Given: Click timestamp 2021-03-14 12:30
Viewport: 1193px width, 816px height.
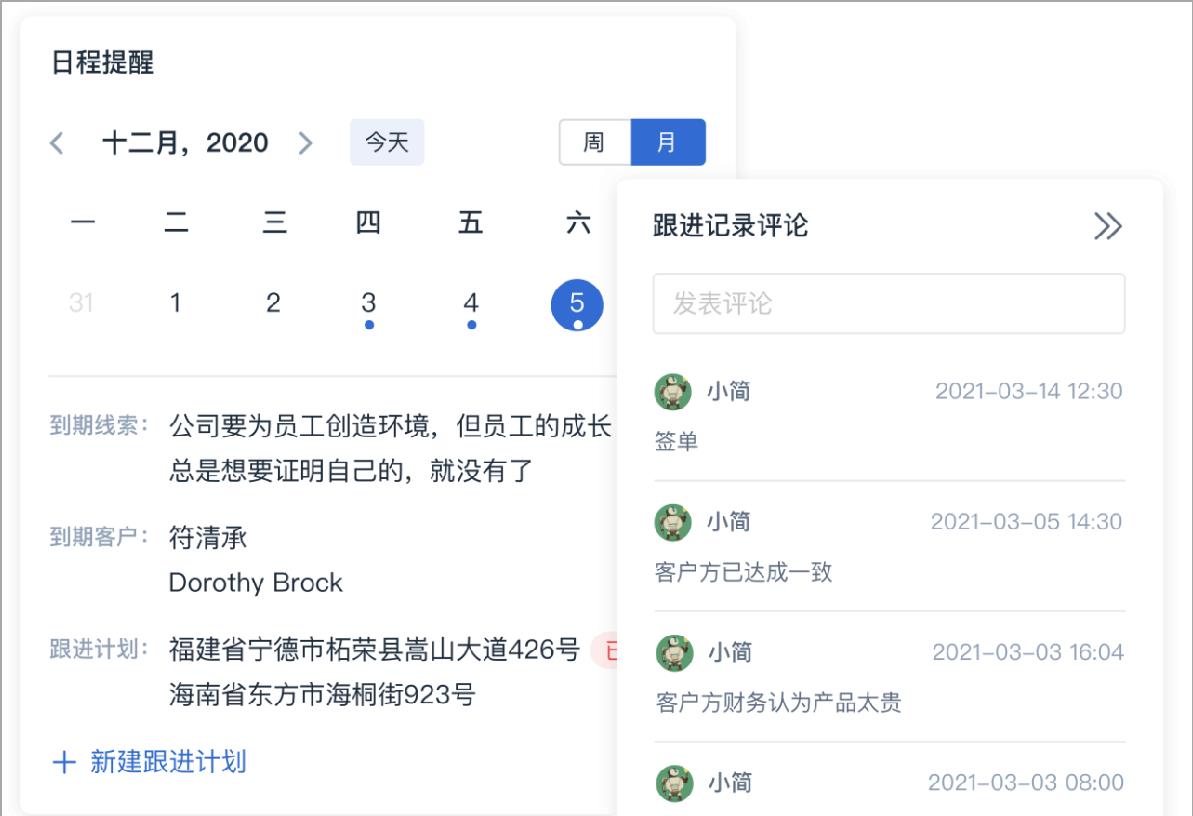Looking at the screenshot, I should 1029,391.
